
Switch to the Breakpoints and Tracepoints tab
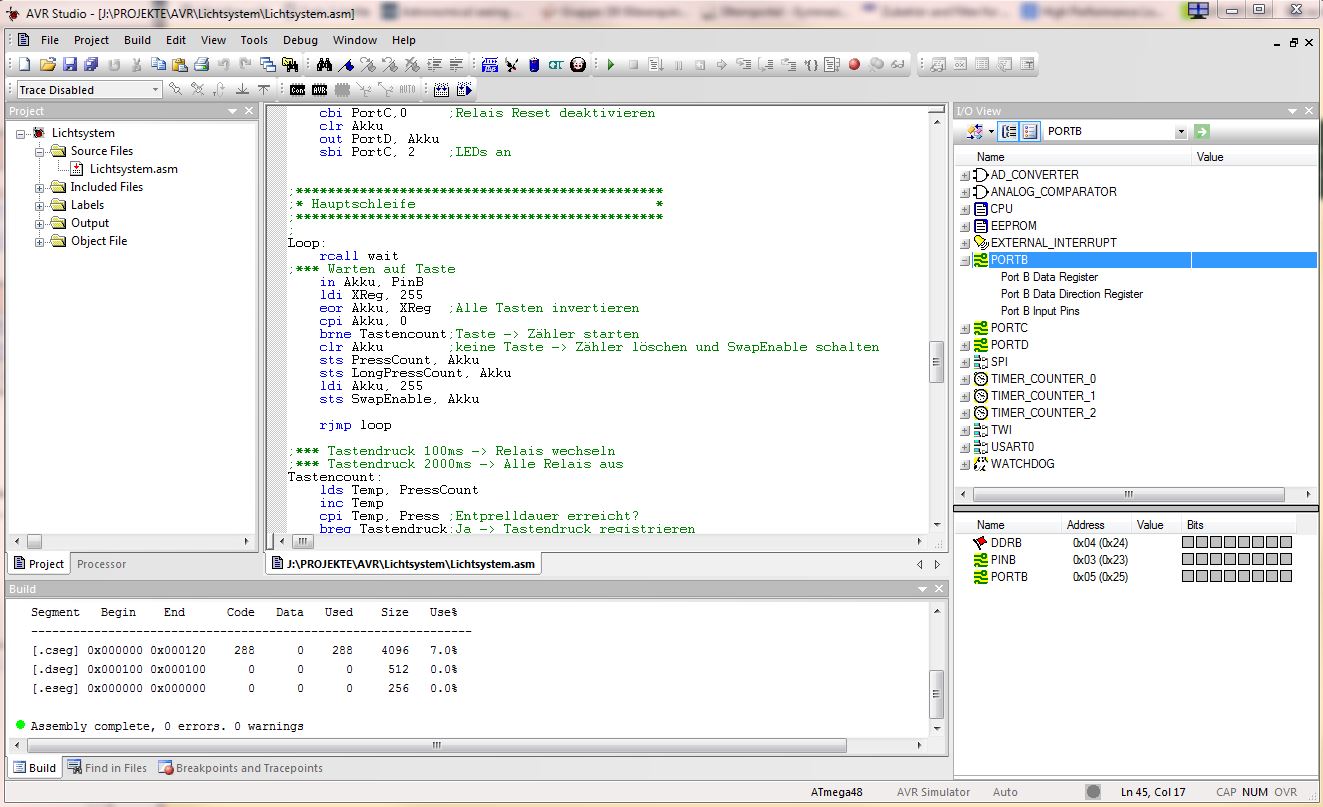point(240,768)
